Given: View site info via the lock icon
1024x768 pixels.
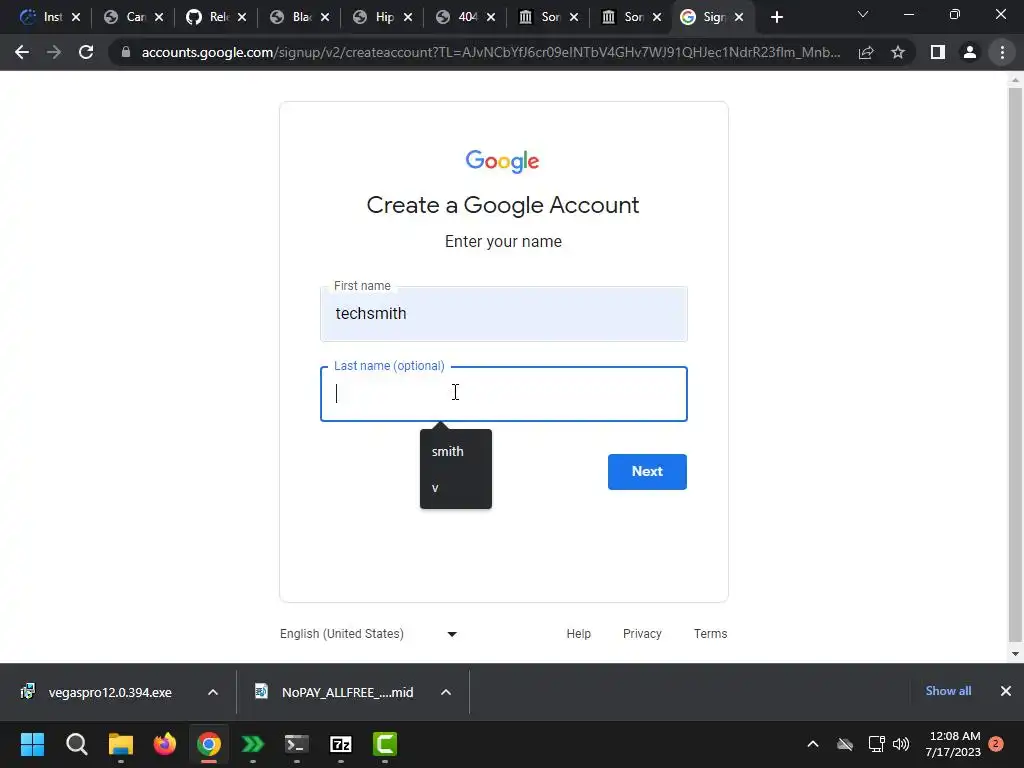Looking at the screenshot, I should point(125,52).
